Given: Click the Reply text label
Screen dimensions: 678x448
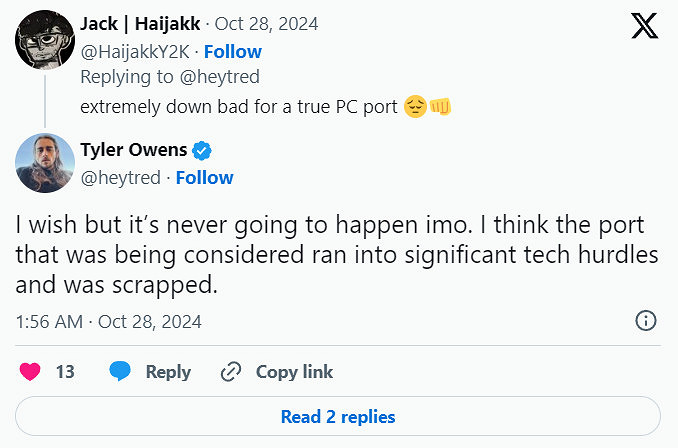Looking at the screenshot, I should click(168, 371).
